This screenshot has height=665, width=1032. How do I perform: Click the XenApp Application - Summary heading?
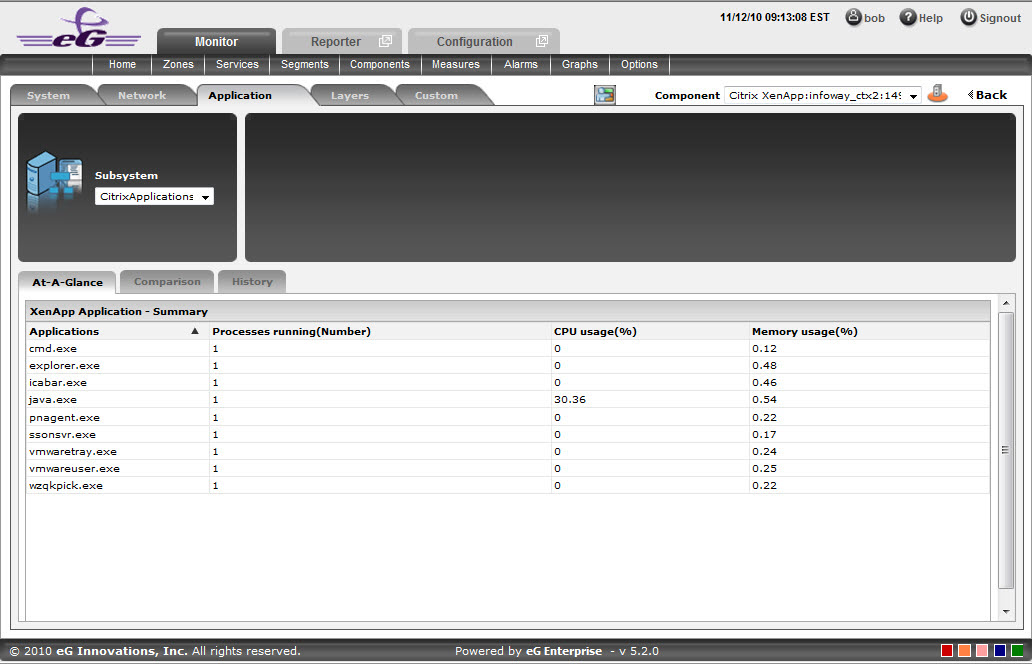pos(118,311)
